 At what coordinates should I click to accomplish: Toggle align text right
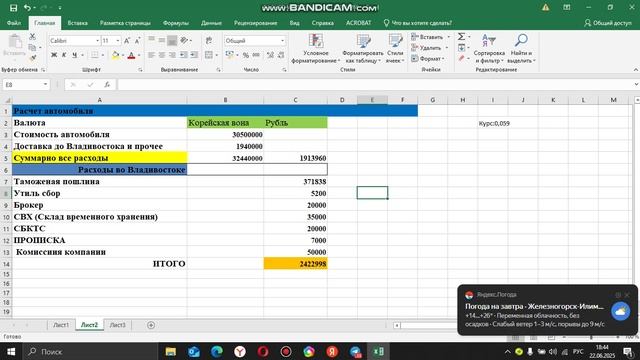pos(172,55)
